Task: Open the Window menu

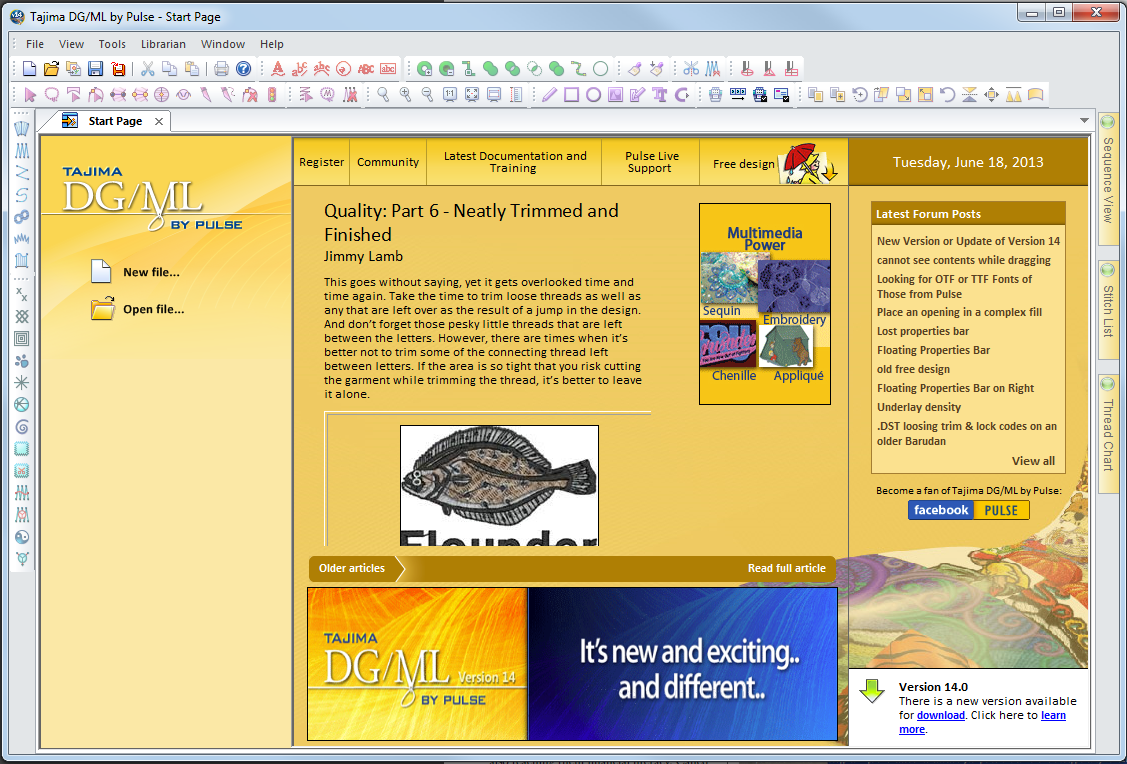Action: coord(223,44)
